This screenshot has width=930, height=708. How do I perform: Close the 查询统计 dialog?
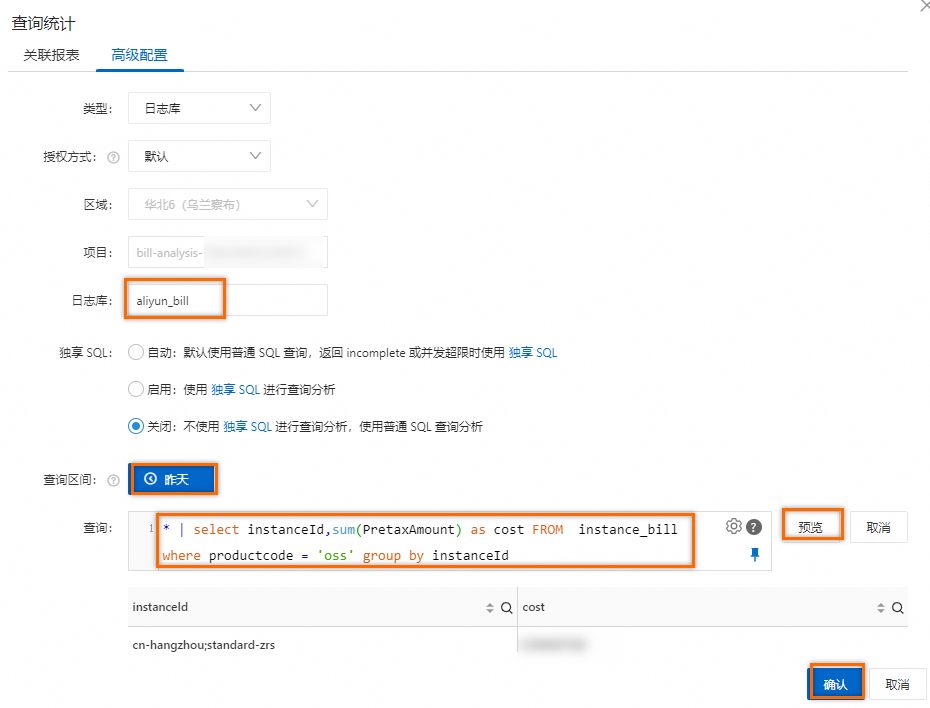[924, 5]
